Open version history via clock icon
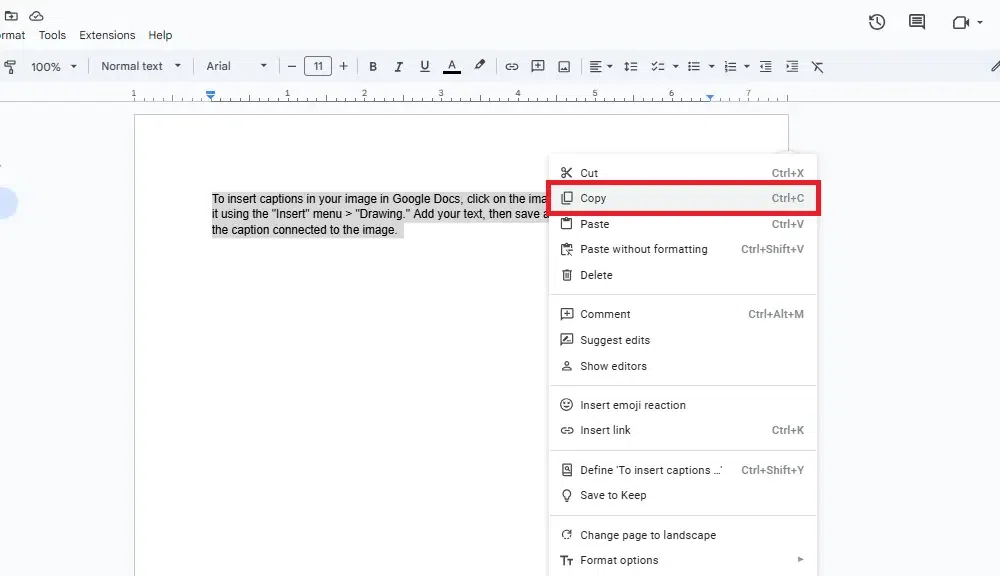This screenshot has height=576, width=1000. [x=876, y=21]
